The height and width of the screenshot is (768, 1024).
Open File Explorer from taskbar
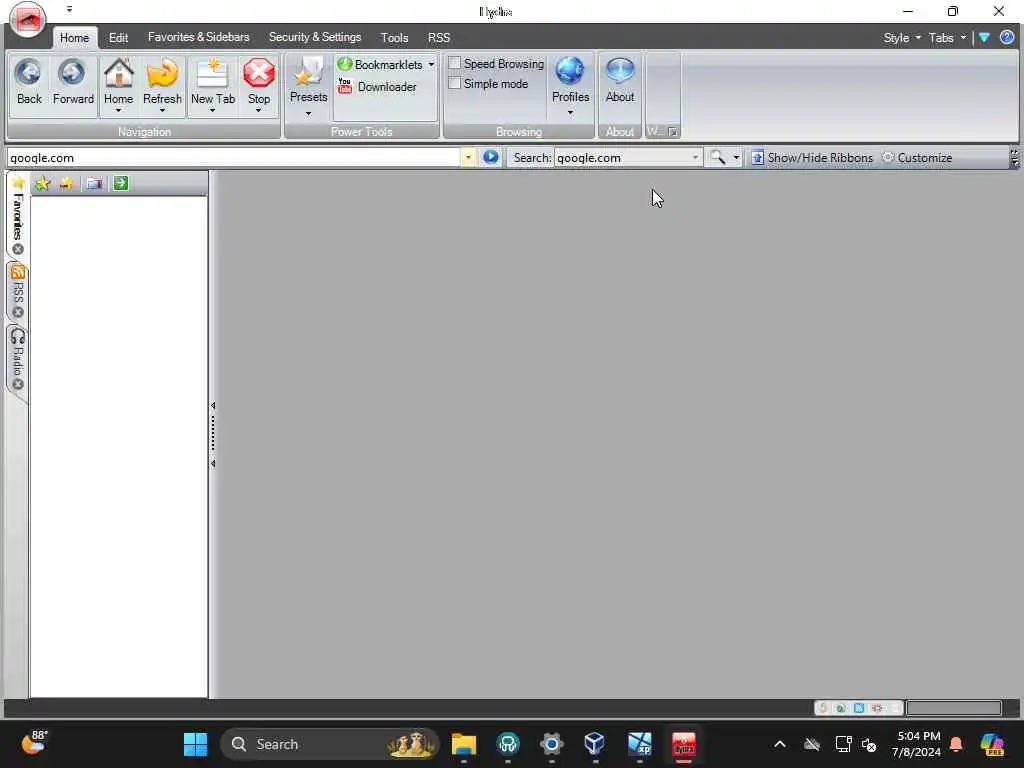tap(464, 744)
